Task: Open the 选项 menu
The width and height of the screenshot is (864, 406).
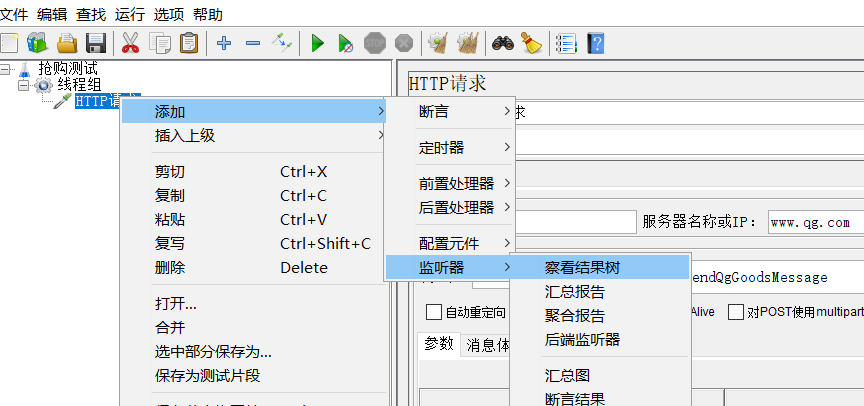Action: (169, 15)
